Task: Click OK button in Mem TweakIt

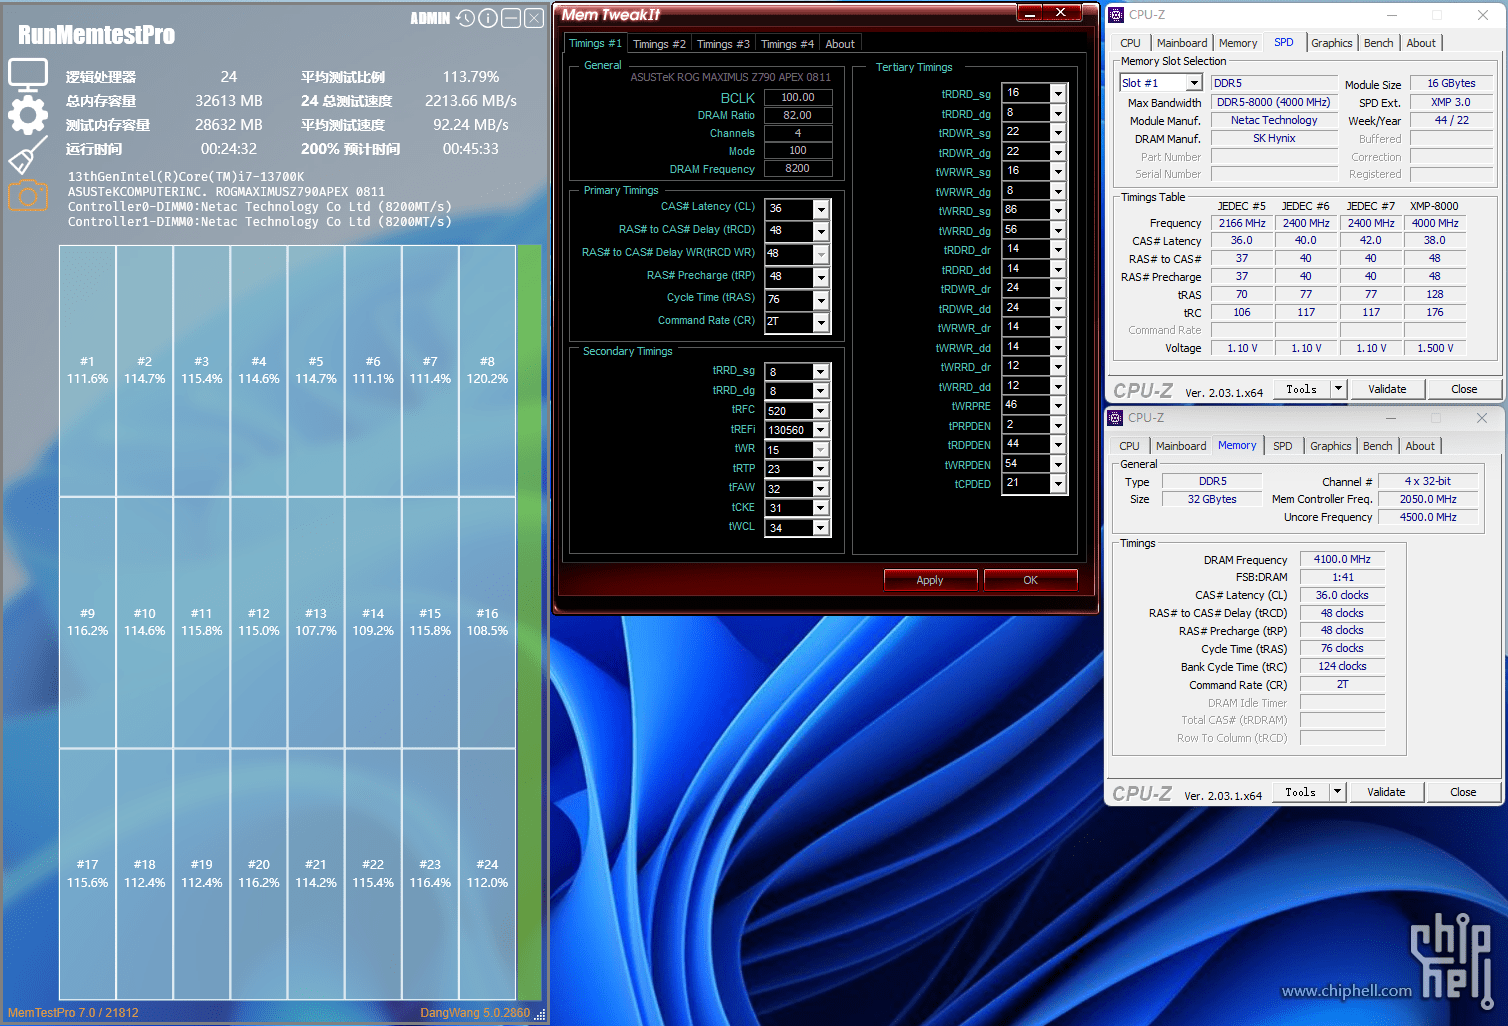Action: [x=1031, y=580]
